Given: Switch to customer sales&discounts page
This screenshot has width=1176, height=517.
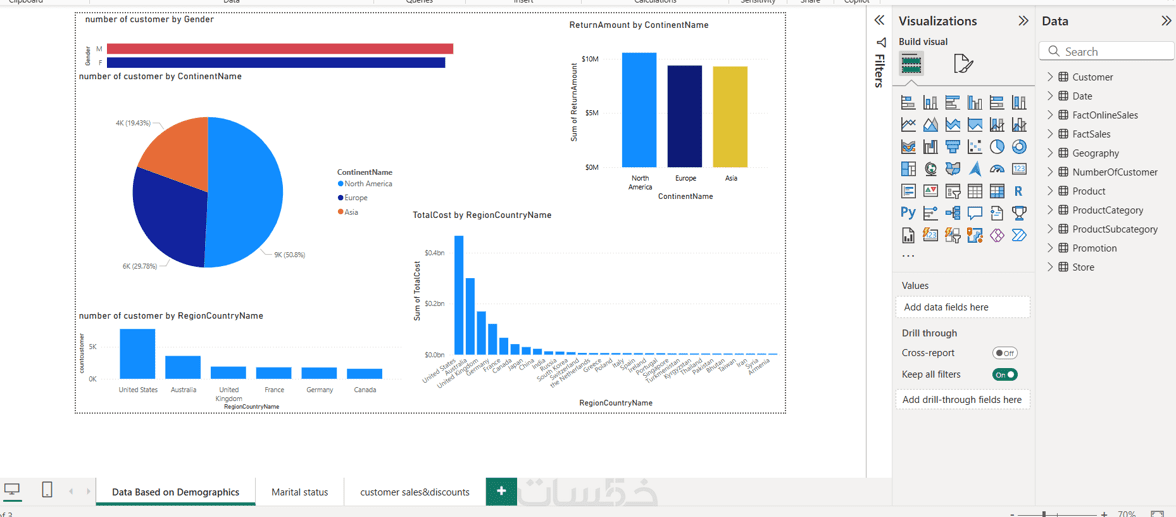Looking at the screenshot, I should (415, 492).
